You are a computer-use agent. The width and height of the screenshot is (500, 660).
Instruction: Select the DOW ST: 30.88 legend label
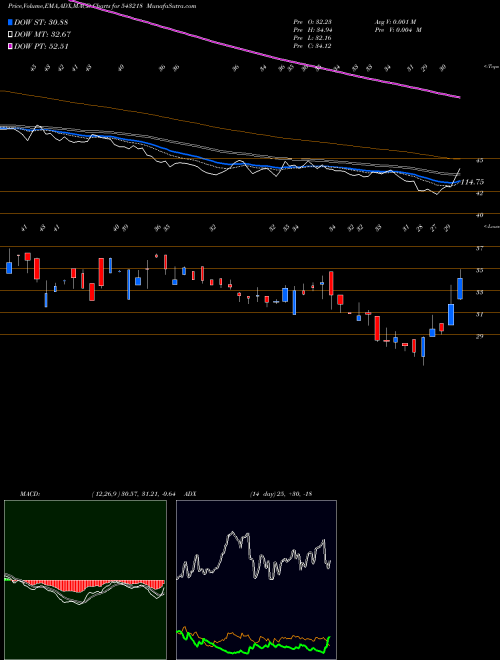(41, 22)
